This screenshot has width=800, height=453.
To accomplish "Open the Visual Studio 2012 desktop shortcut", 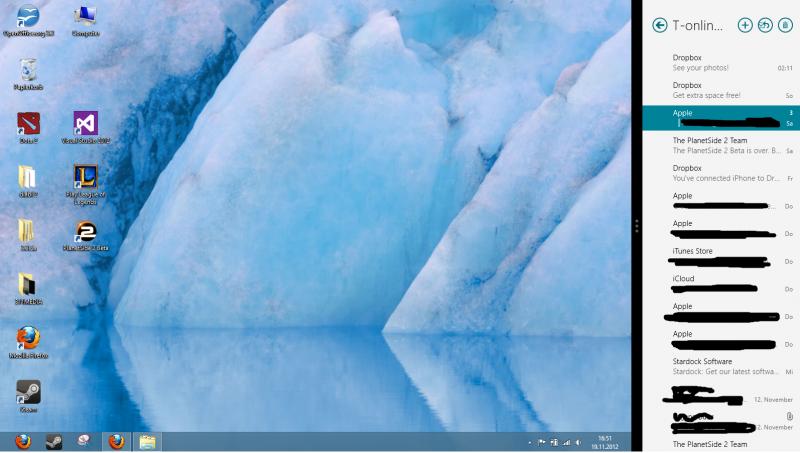I will coord(85,125).
